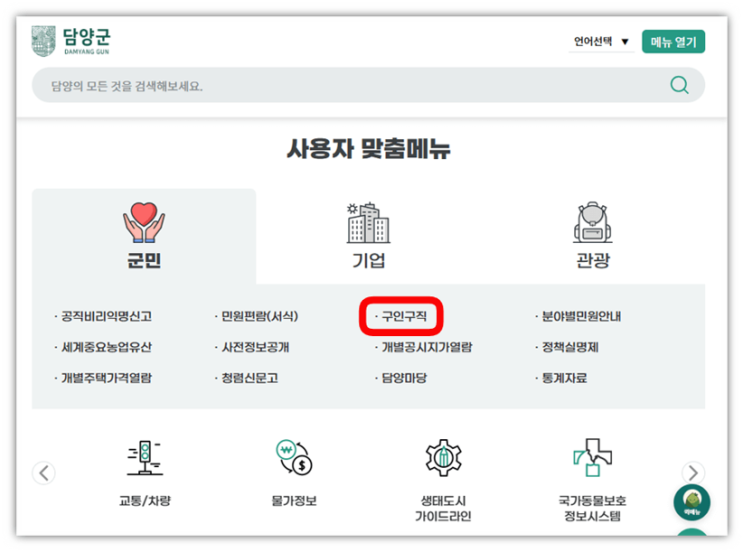This screenshot has width=743, height=552.
Task: Open the 언어선택 language dropdown
Action: [601, 42]
